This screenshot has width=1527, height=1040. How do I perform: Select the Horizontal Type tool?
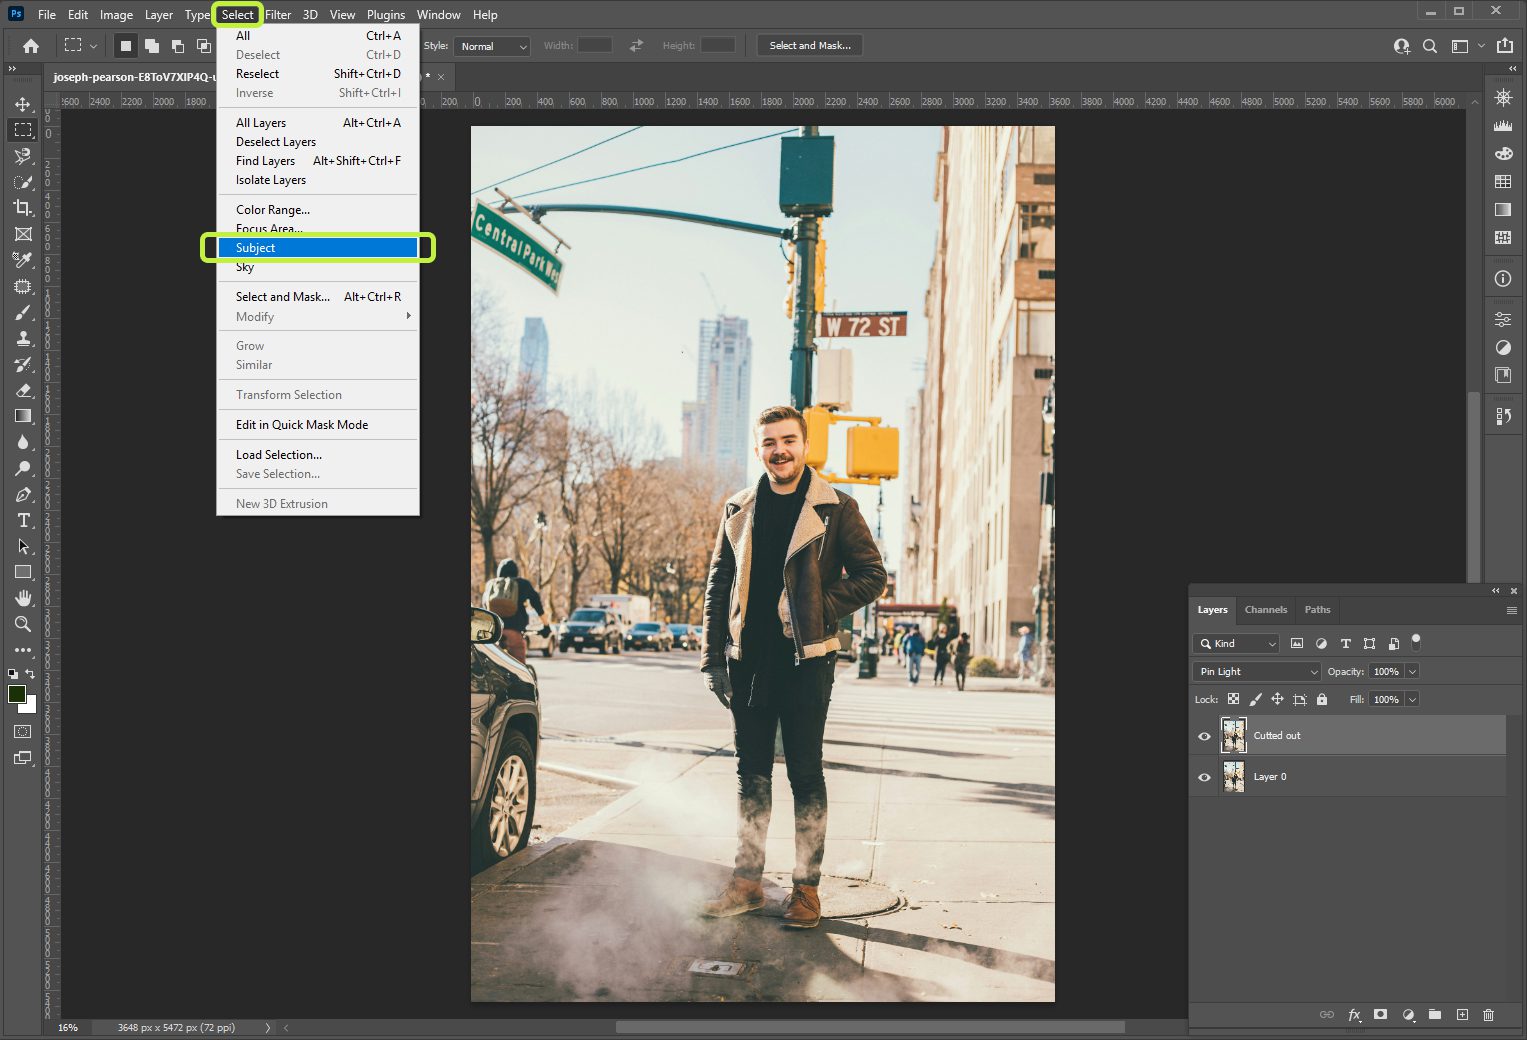[x=22, y=520]
